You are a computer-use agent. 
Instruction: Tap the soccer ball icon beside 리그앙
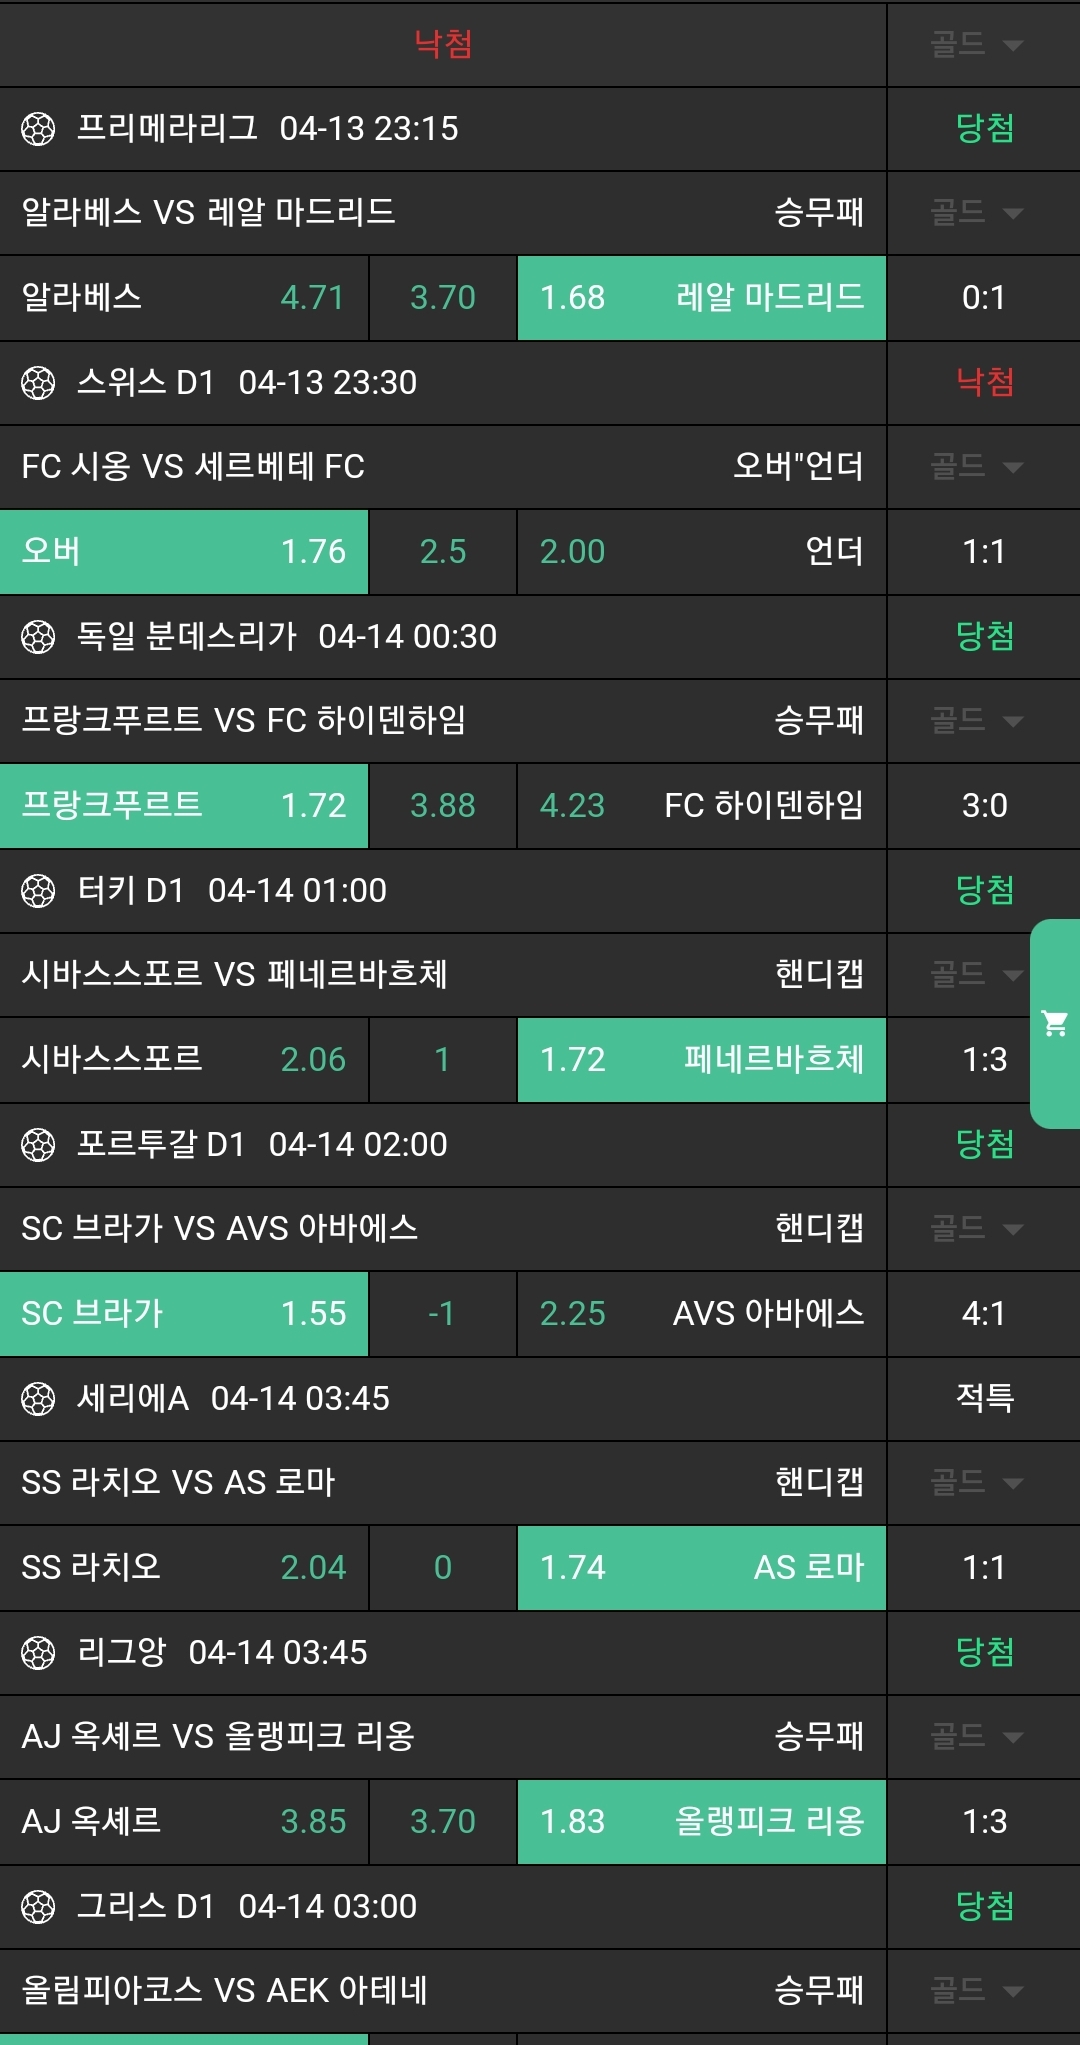(38, 1653)
